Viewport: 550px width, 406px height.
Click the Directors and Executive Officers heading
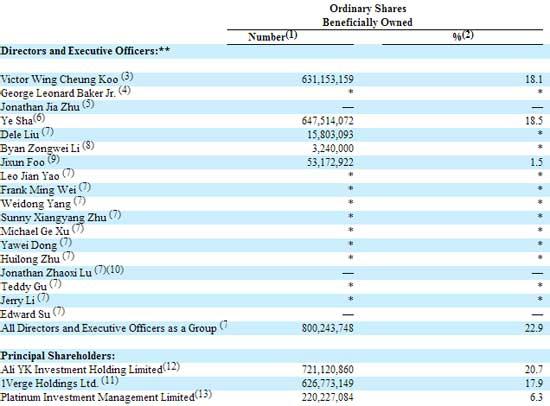pyautogui.click(x=85, y=51)
